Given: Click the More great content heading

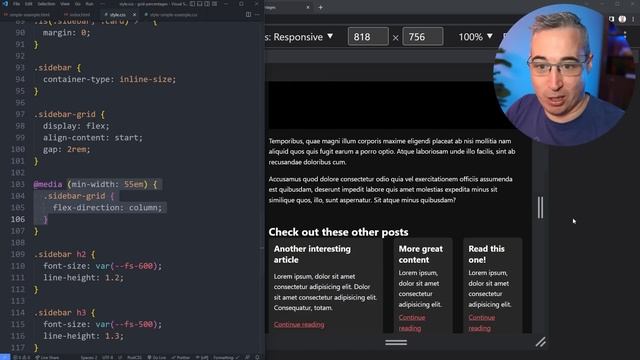Looking at the screenshot, I should [x=420, y=254].
